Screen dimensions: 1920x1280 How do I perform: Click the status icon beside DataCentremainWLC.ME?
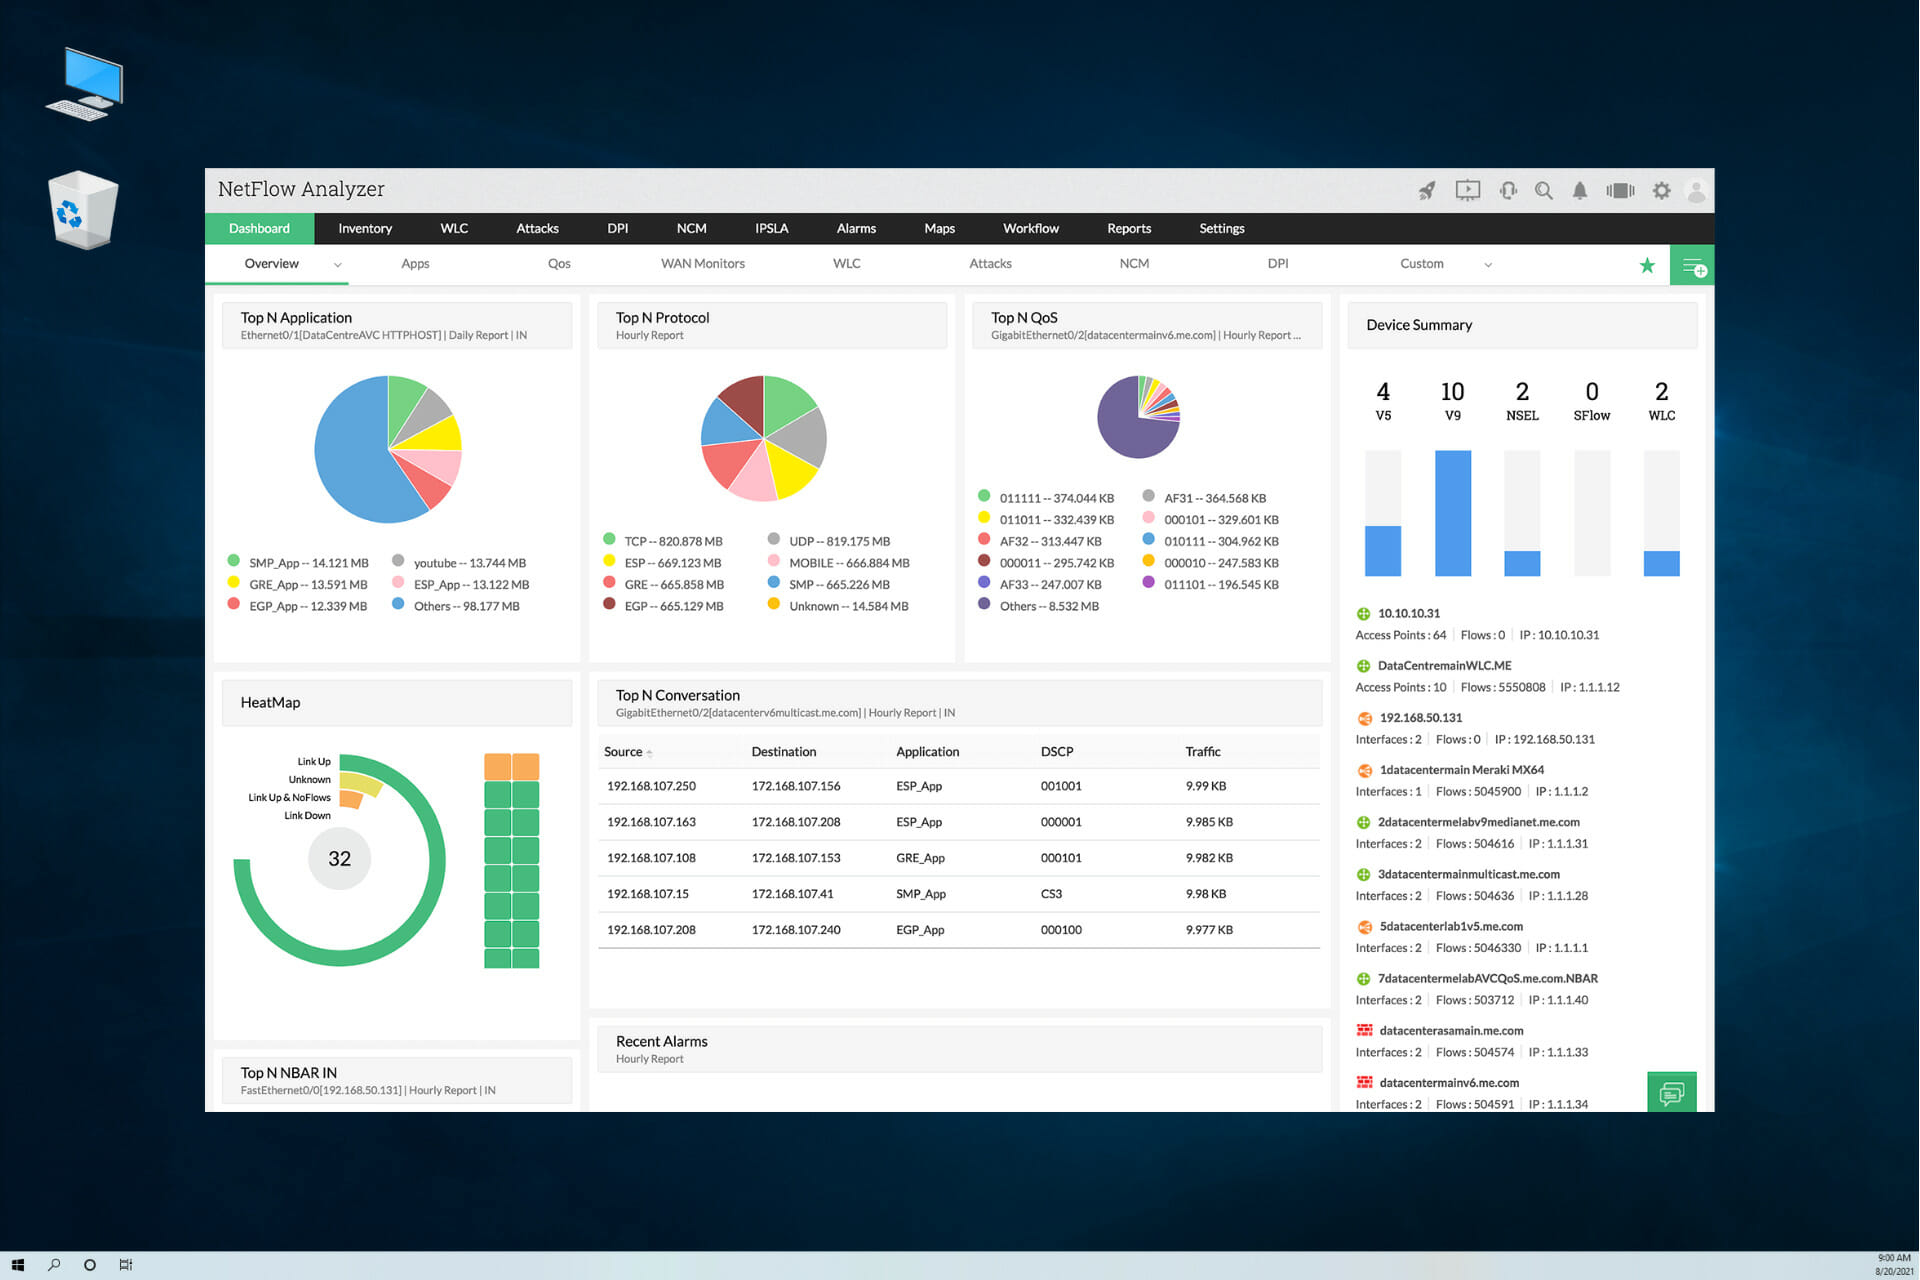1363,666
